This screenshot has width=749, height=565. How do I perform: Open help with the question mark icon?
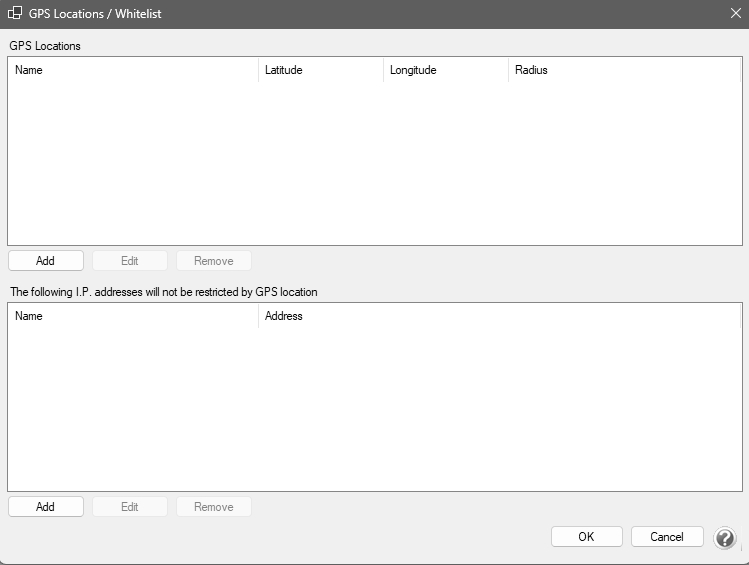tap(724, 538)
